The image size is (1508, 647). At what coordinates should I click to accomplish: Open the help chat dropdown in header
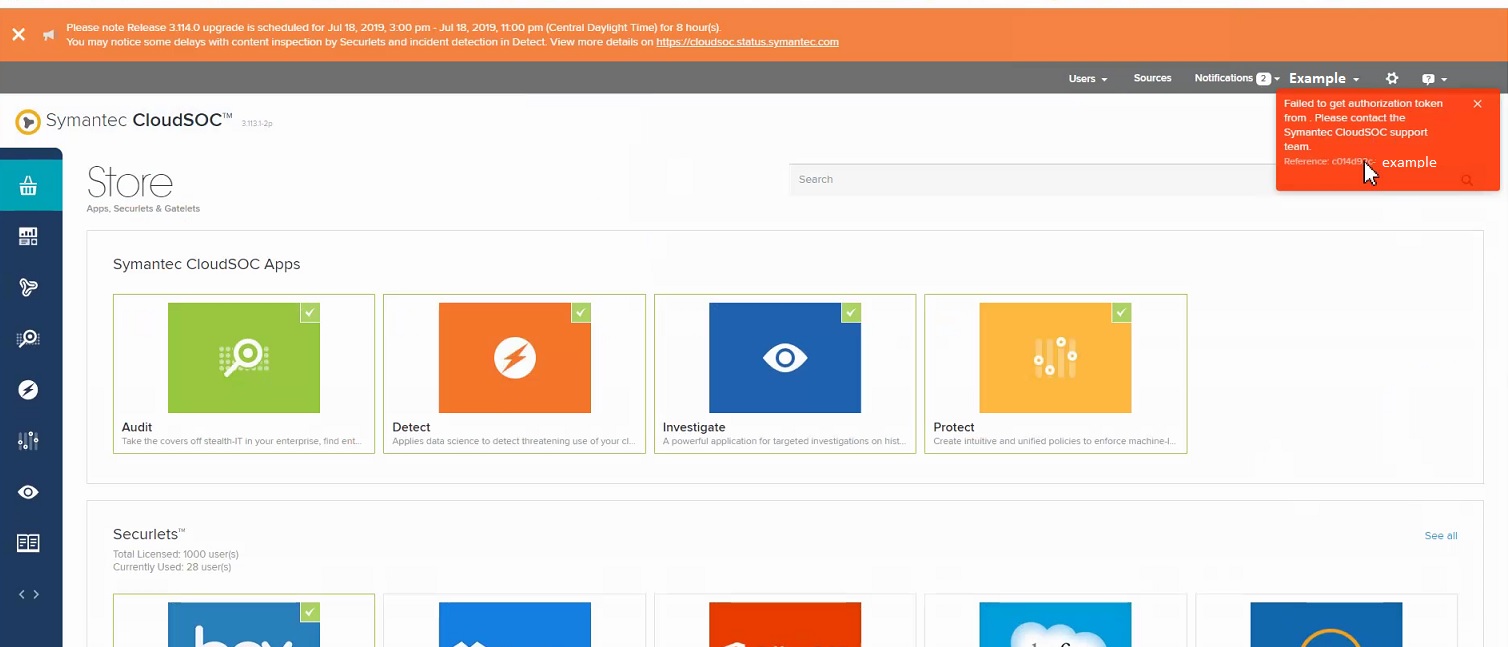(x=1434, y=79)
